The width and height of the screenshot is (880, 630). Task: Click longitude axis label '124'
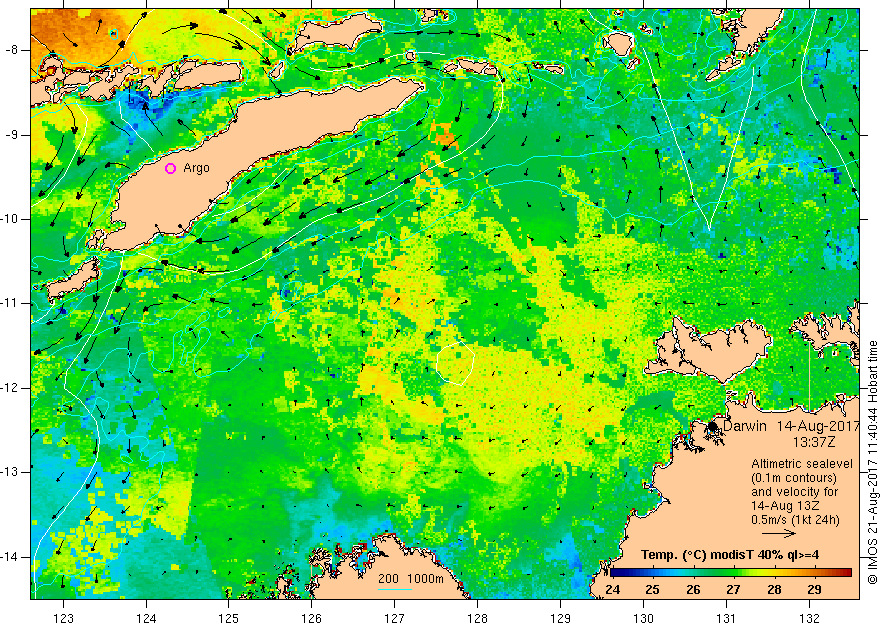(x=146, y=618)
